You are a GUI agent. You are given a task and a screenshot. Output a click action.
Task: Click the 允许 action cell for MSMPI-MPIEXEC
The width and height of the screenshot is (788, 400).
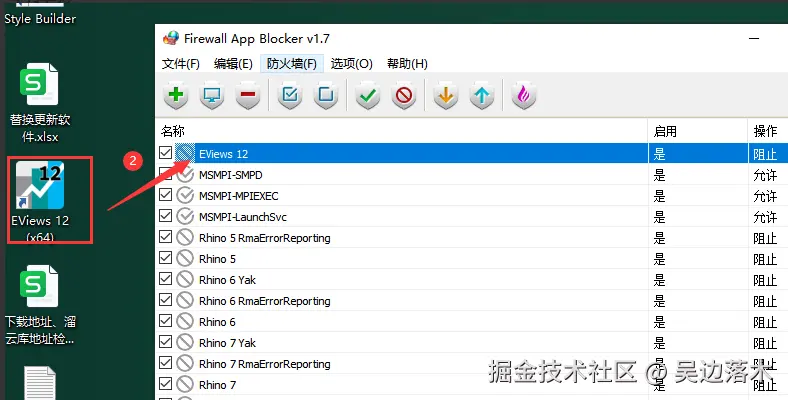click(x=765, y=196)
